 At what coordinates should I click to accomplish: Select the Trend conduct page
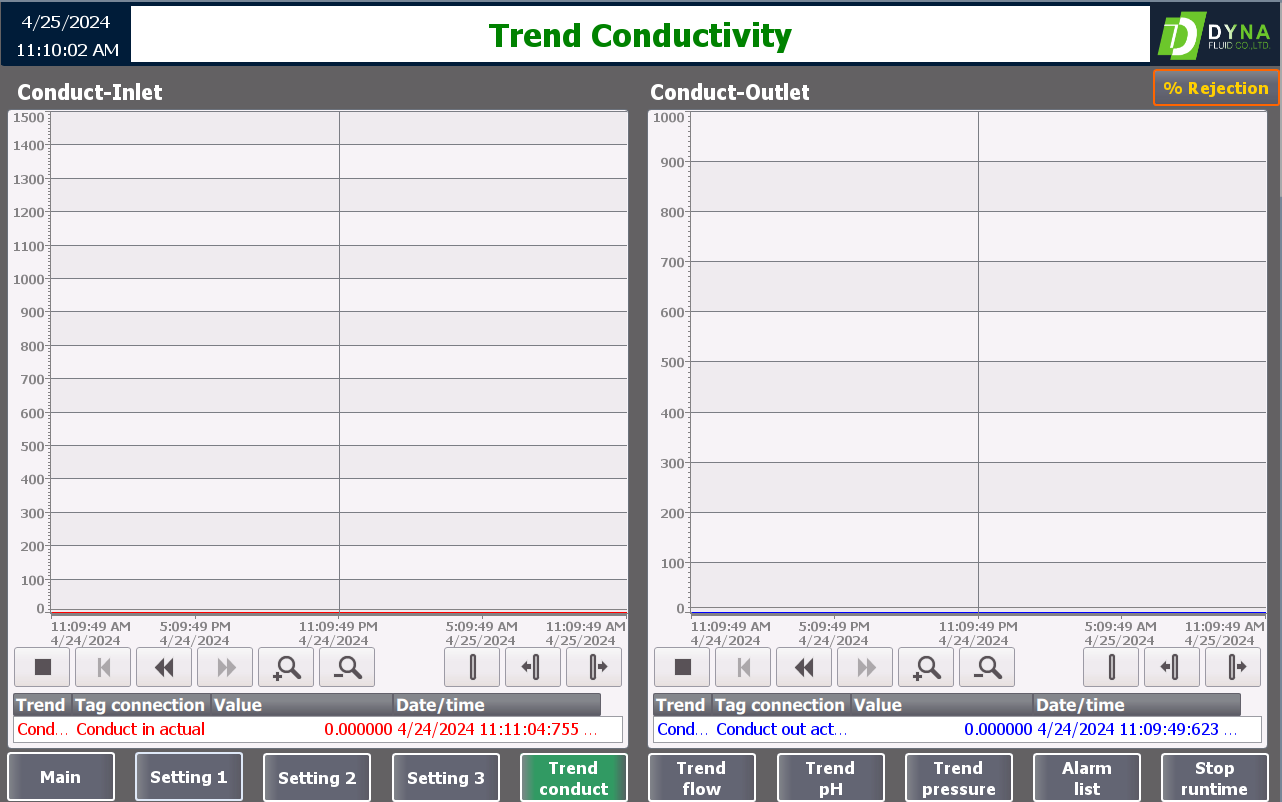(574, 777)
